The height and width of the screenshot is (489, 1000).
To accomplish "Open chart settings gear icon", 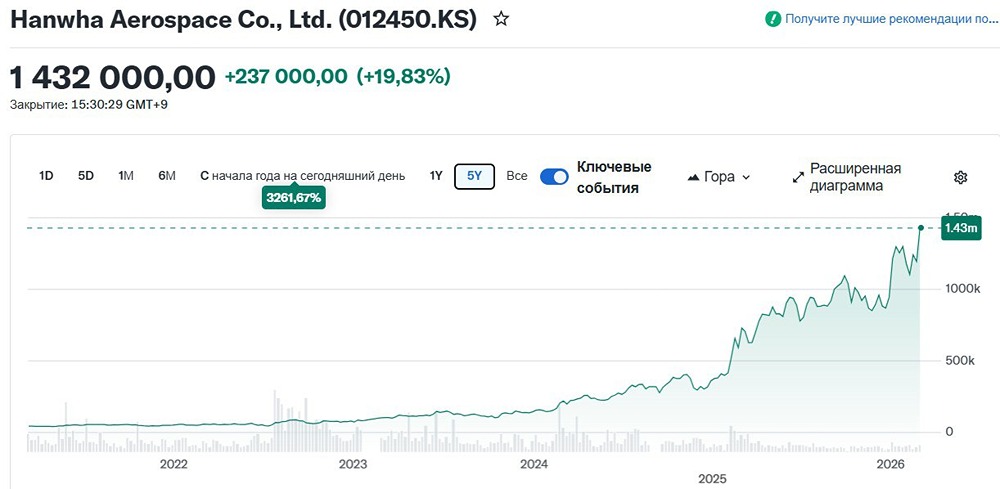I will point(960,177).
